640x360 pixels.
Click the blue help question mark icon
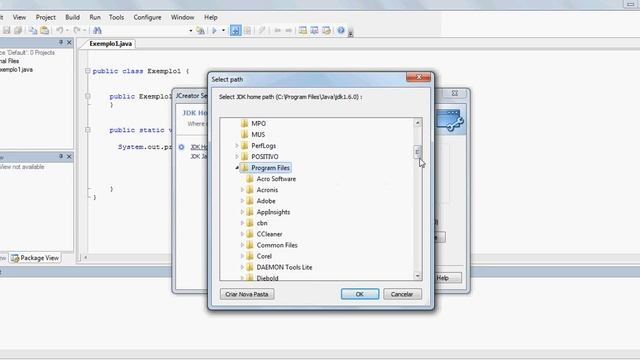(x=341, y=30)
